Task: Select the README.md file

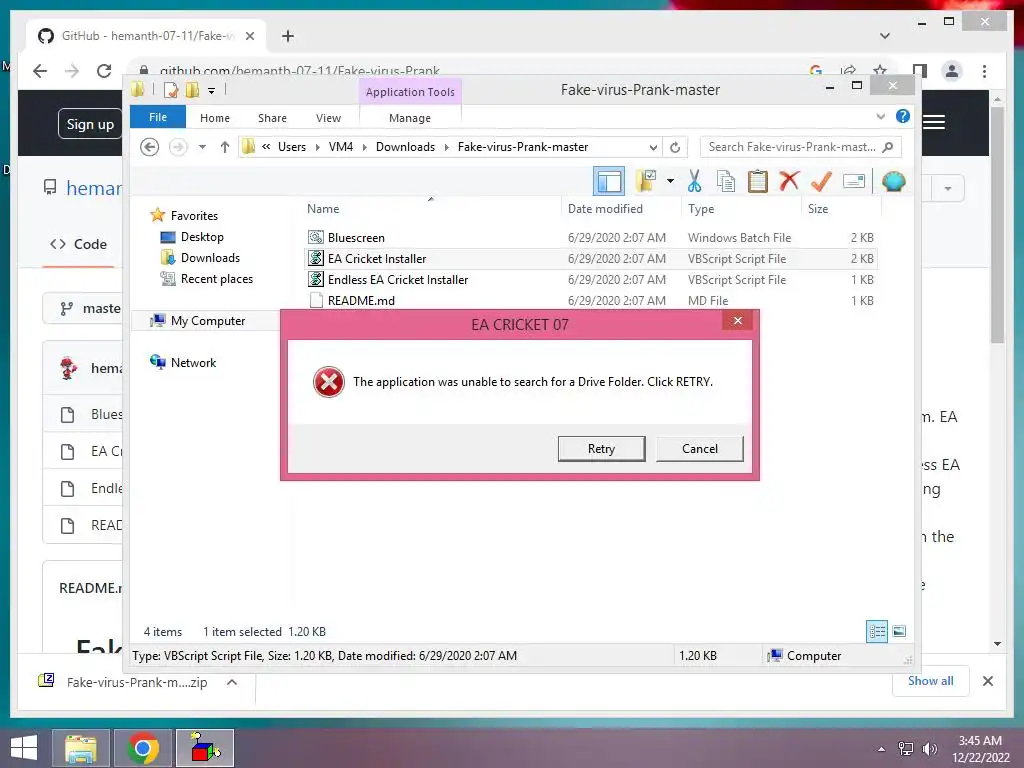Action: pos(361,300)
